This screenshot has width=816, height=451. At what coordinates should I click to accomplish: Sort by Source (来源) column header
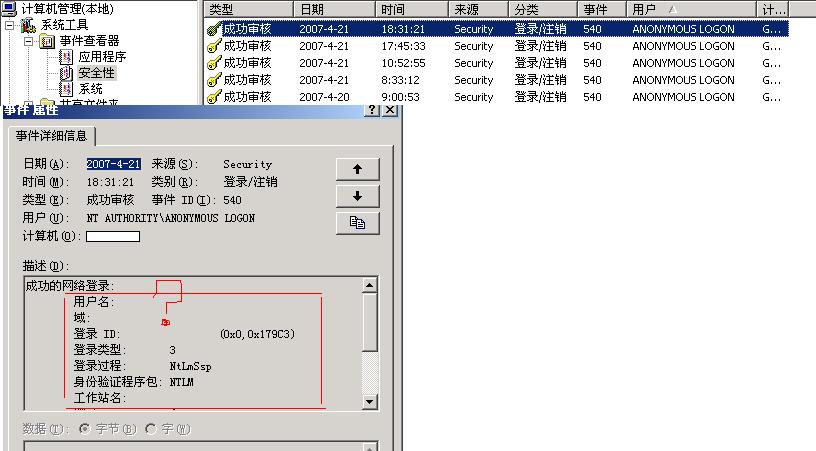coord(478,9)
